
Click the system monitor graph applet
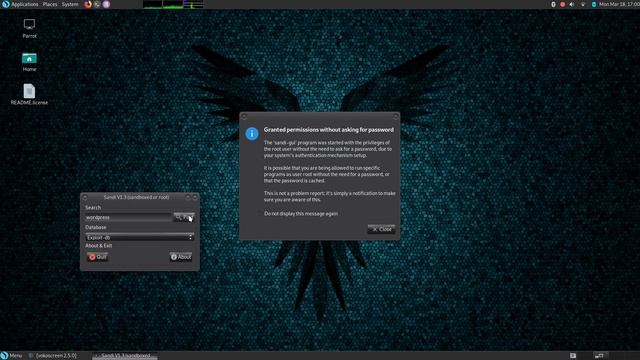(x=173, y=4)
